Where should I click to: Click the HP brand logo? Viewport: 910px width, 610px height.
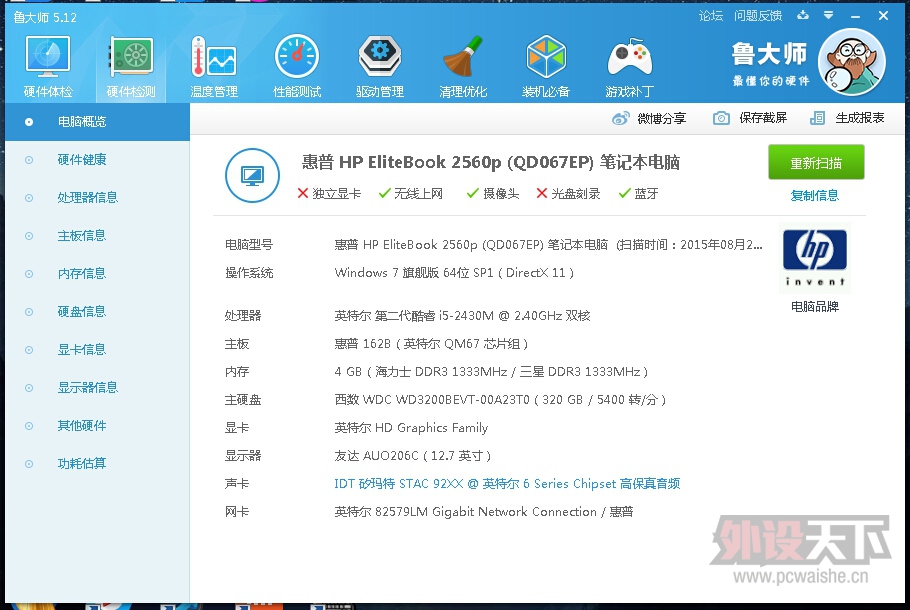tap(815, 258)
